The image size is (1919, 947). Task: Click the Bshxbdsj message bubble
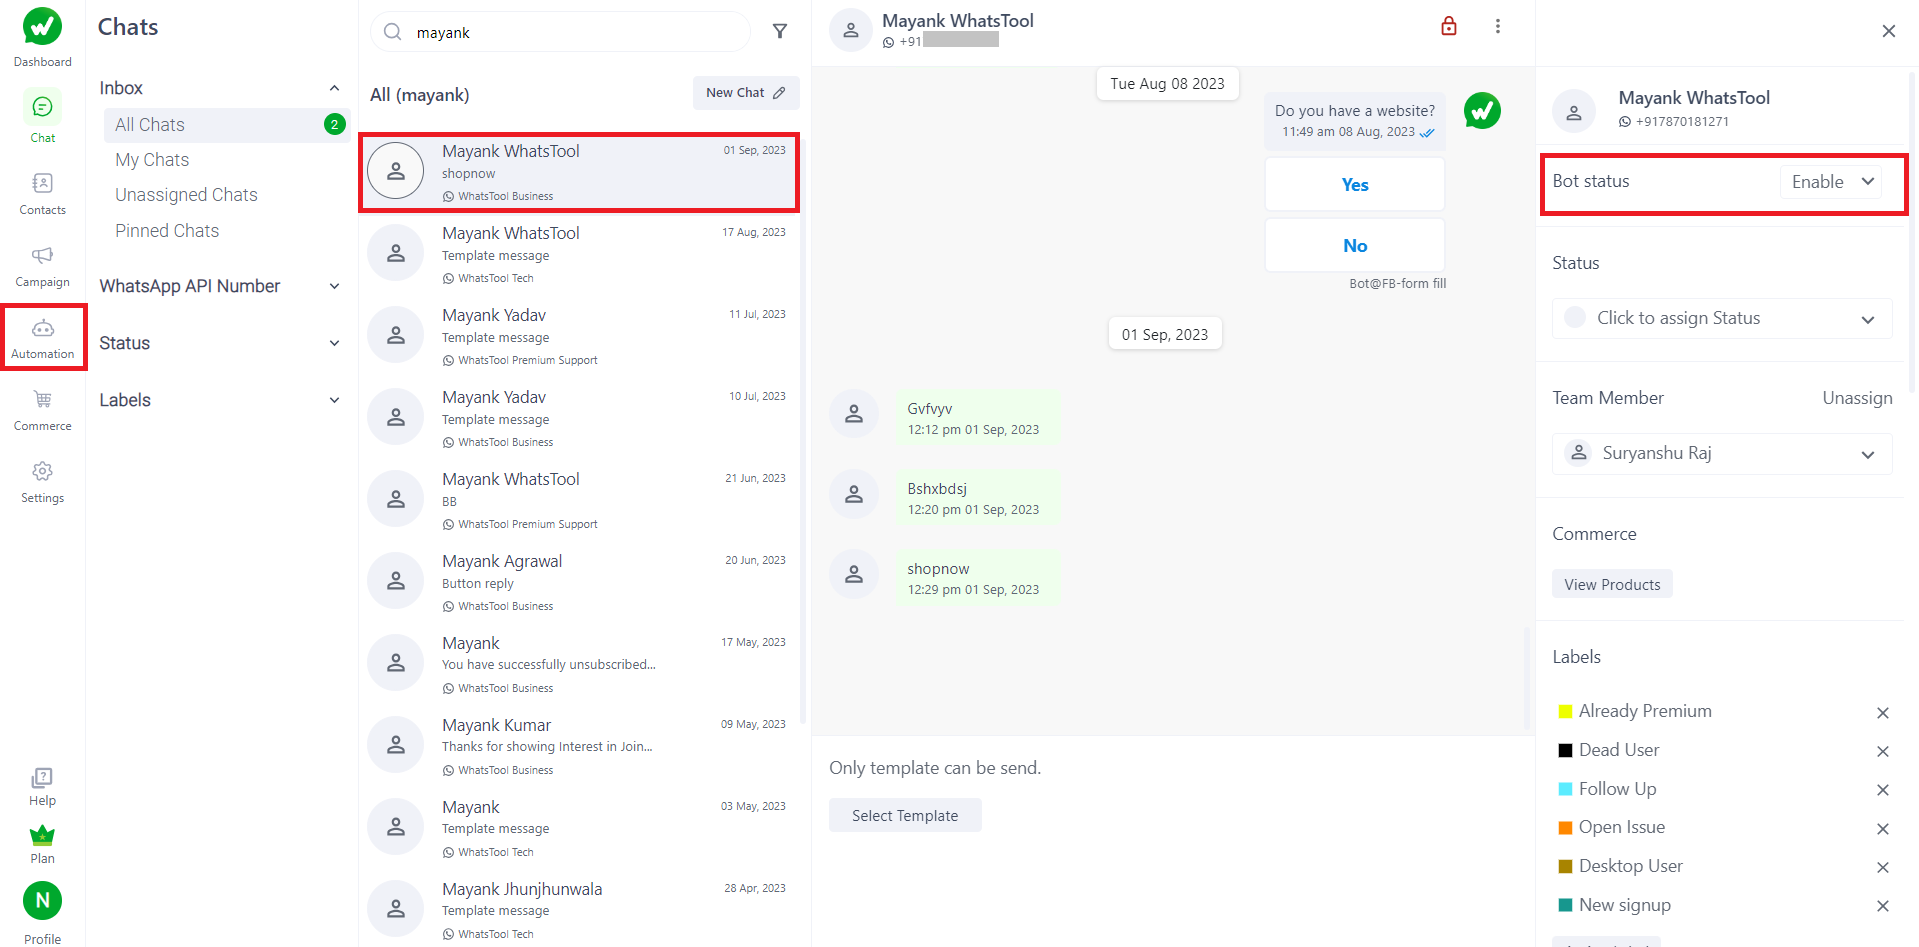coord(976,498)
